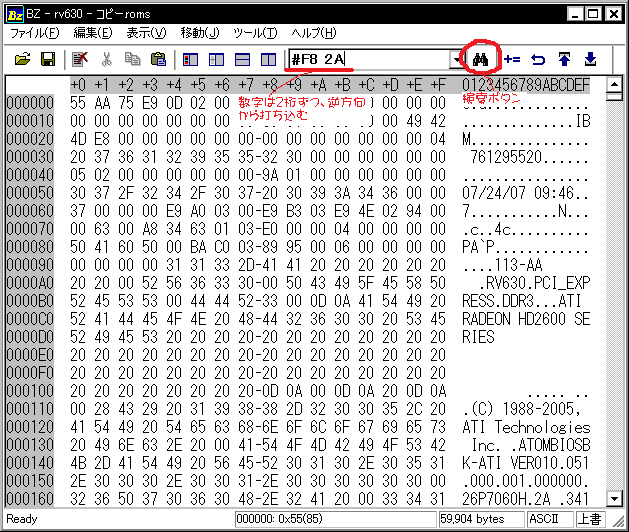Open a file with the folder icon
The width and height of the screenshot is (629, 532).
pos(23,59)
